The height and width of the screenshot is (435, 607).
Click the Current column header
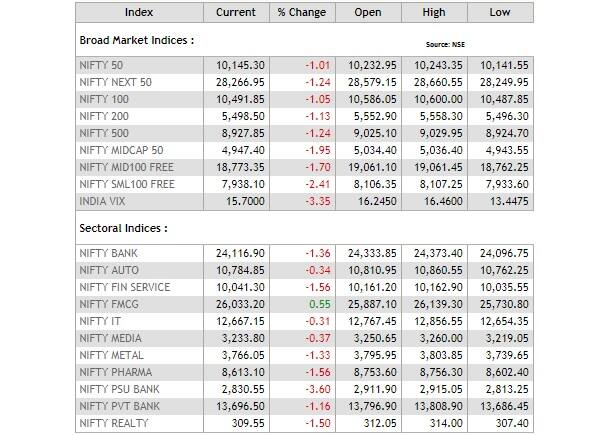coord(236,13)
